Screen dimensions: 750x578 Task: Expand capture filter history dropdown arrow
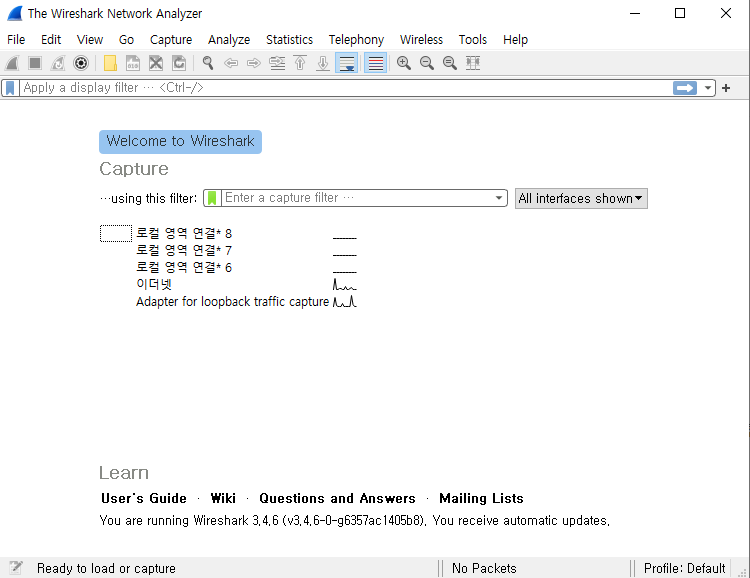[499, 198]
